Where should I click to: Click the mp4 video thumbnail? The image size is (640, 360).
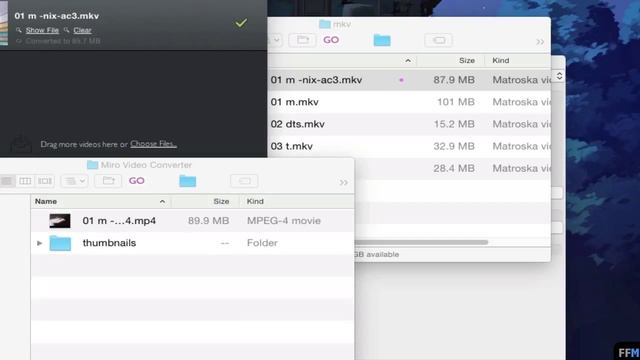60,221
